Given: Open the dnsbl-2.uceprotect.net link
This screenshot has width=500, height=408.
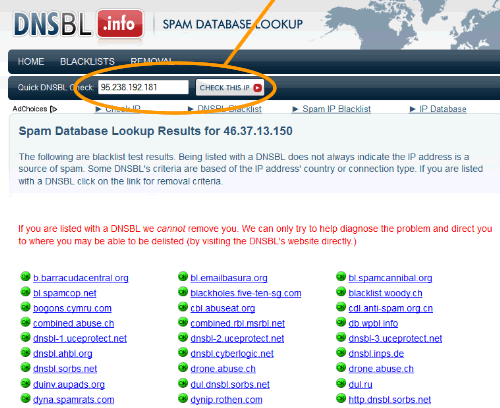Looking at the screenshot, I should tap(237, 339).
